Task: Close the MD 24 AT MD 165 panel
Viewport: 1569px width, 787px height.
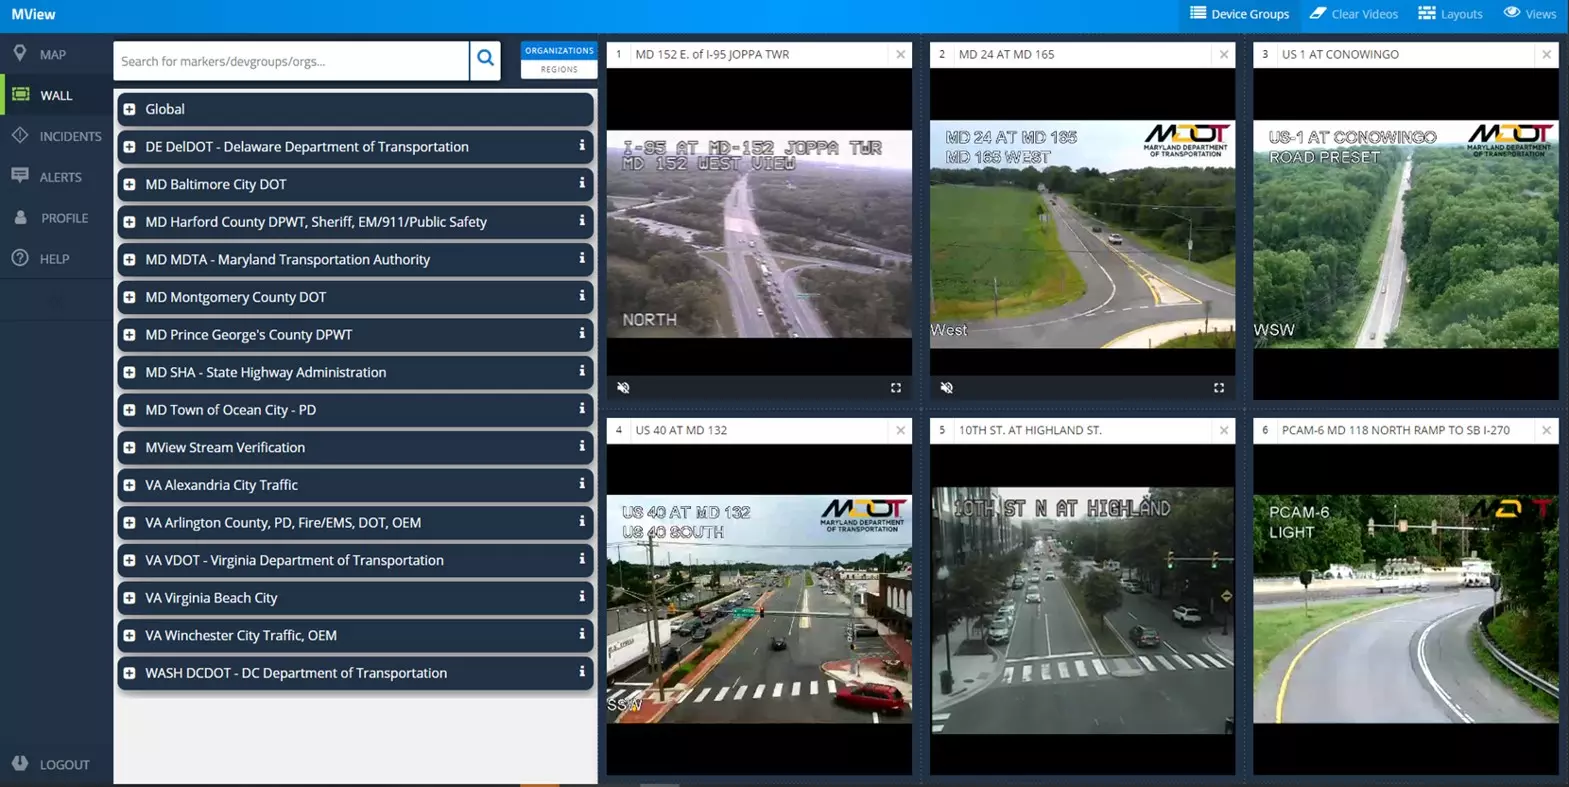Action: pos(1224,55)
